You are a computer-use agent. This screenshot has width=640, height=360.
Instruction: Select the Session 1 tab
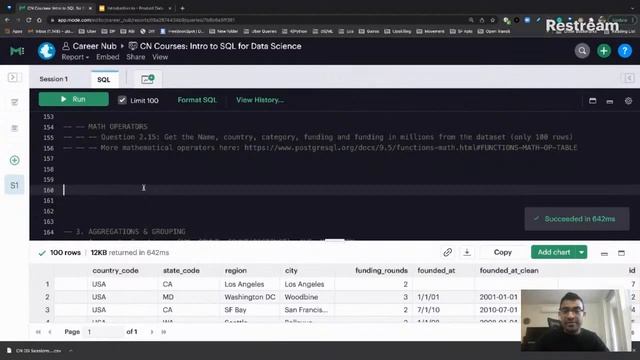point(54,79)
